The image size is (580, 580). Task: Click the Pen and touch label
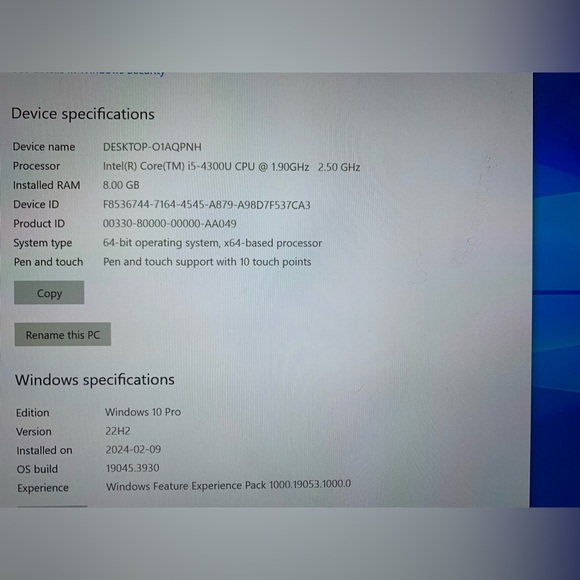point(48,262)
